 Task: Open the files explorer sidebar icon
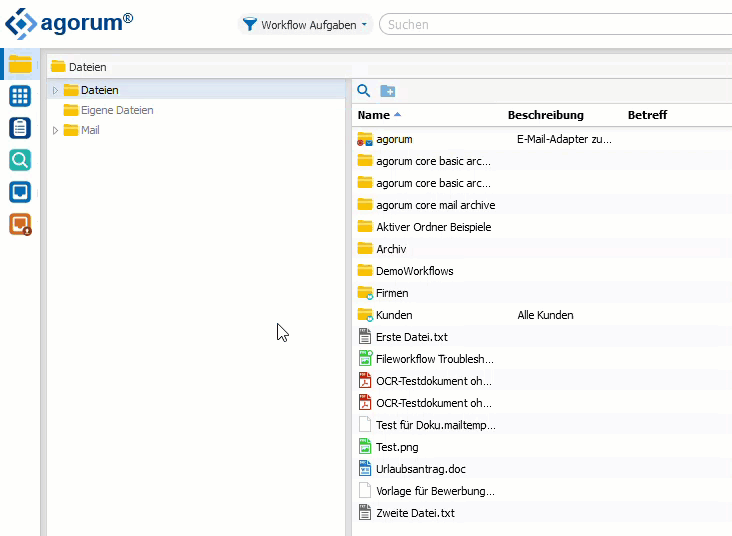tap(20, 64)
